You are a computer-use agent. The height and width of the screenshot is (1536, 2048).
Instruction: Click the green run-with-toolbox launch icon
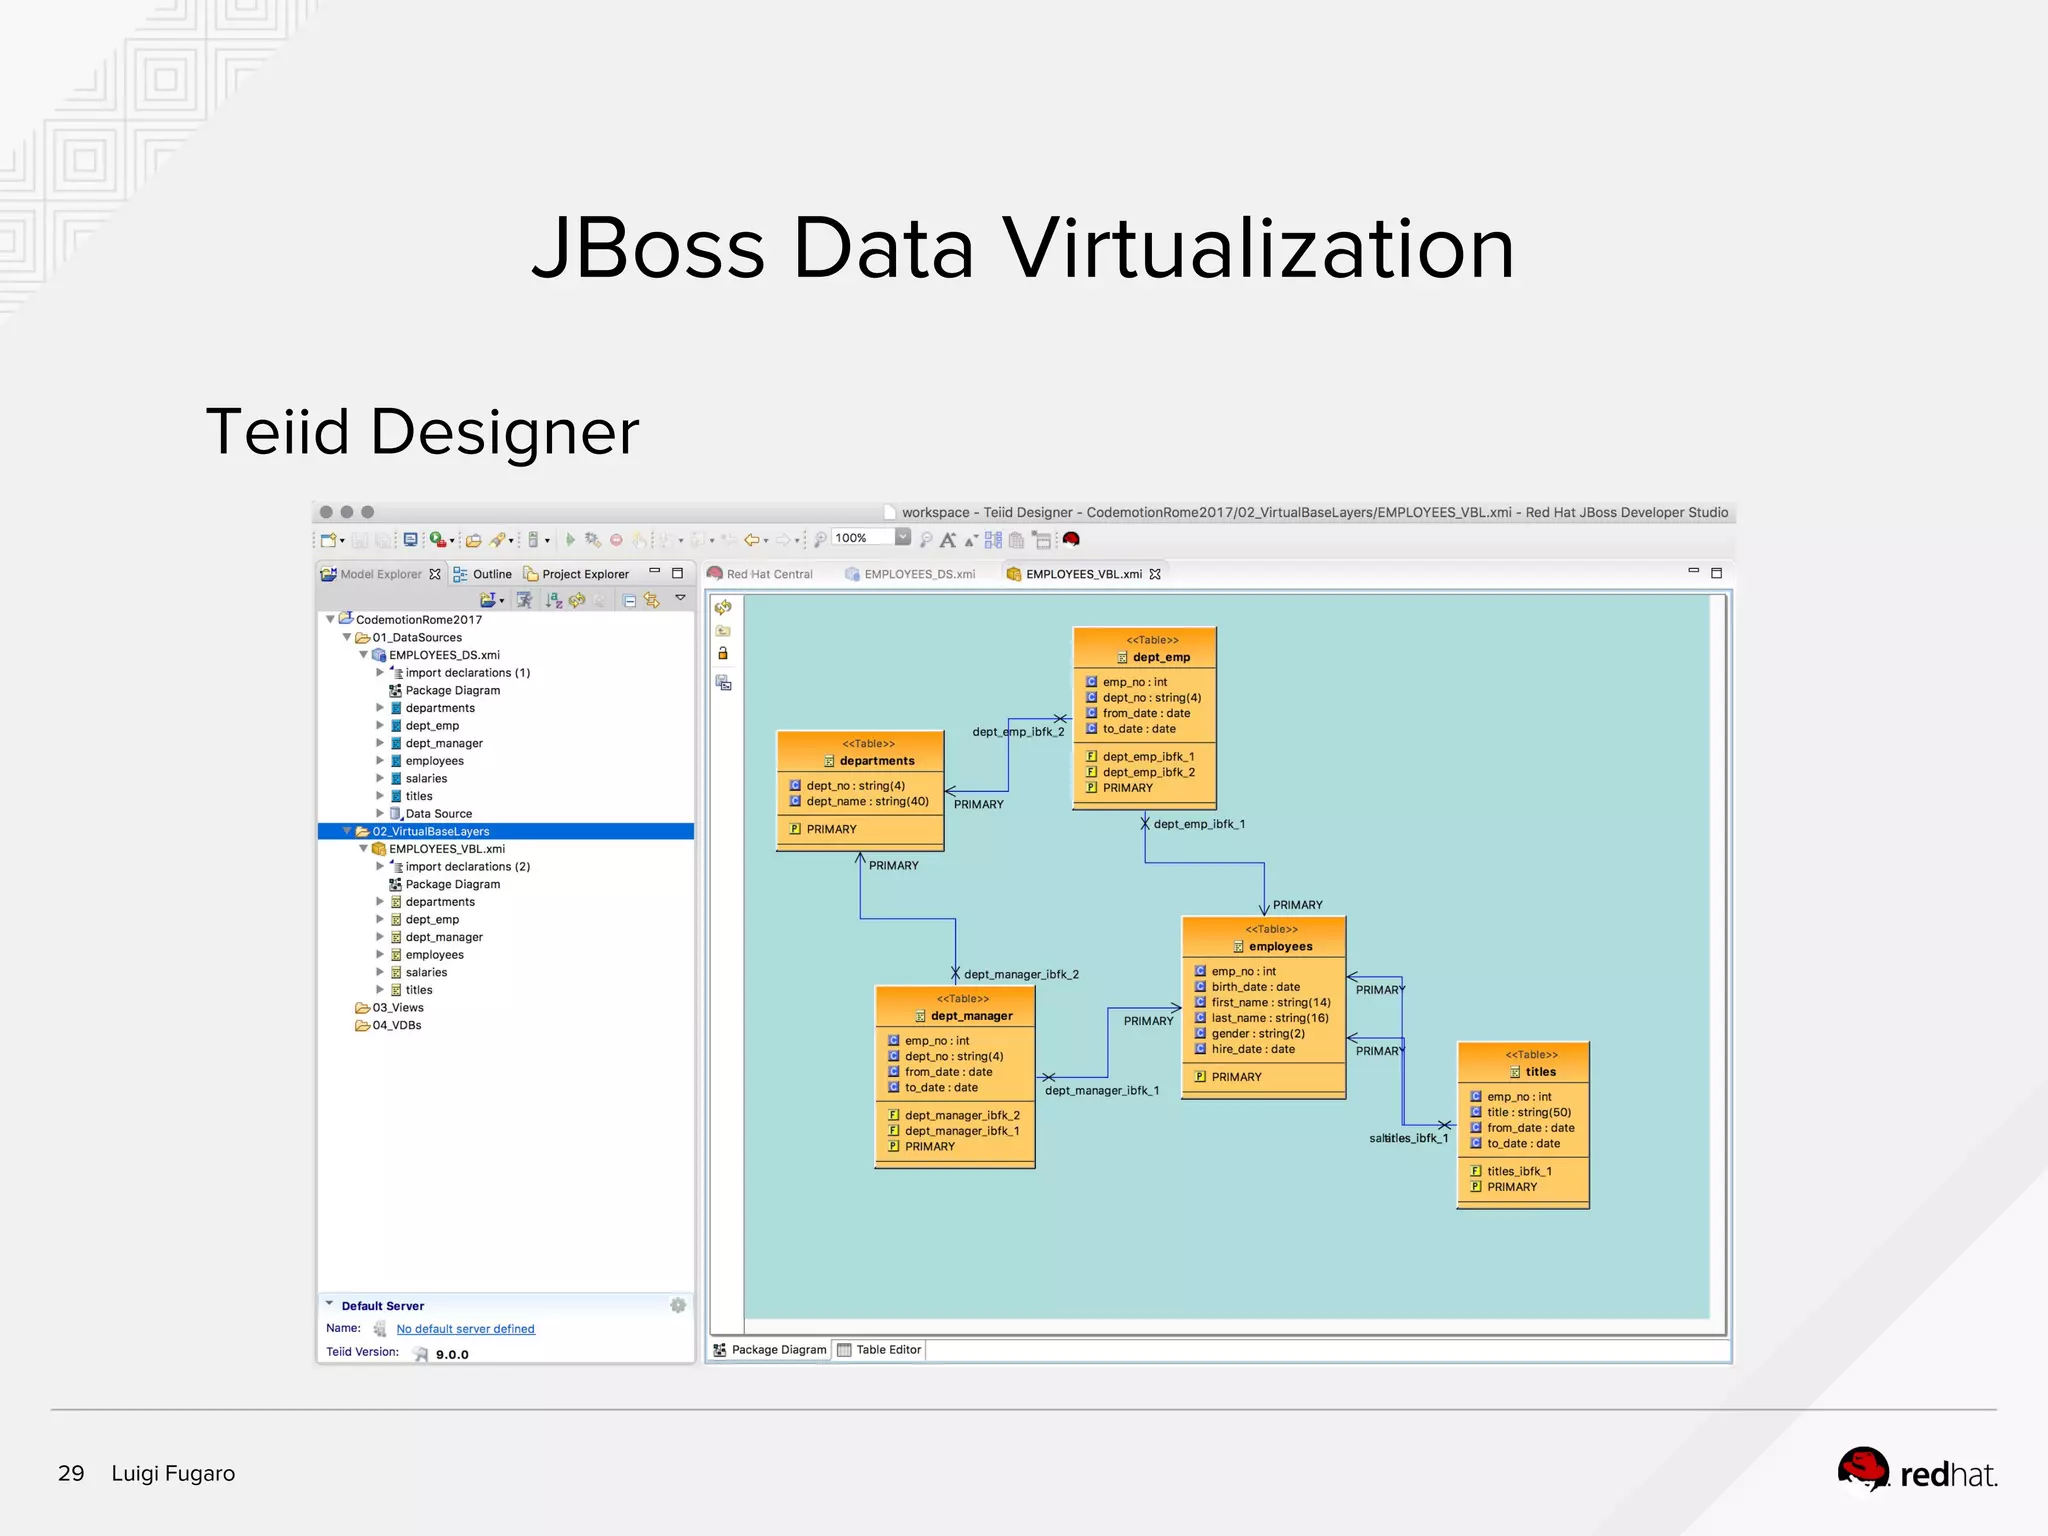437,540
